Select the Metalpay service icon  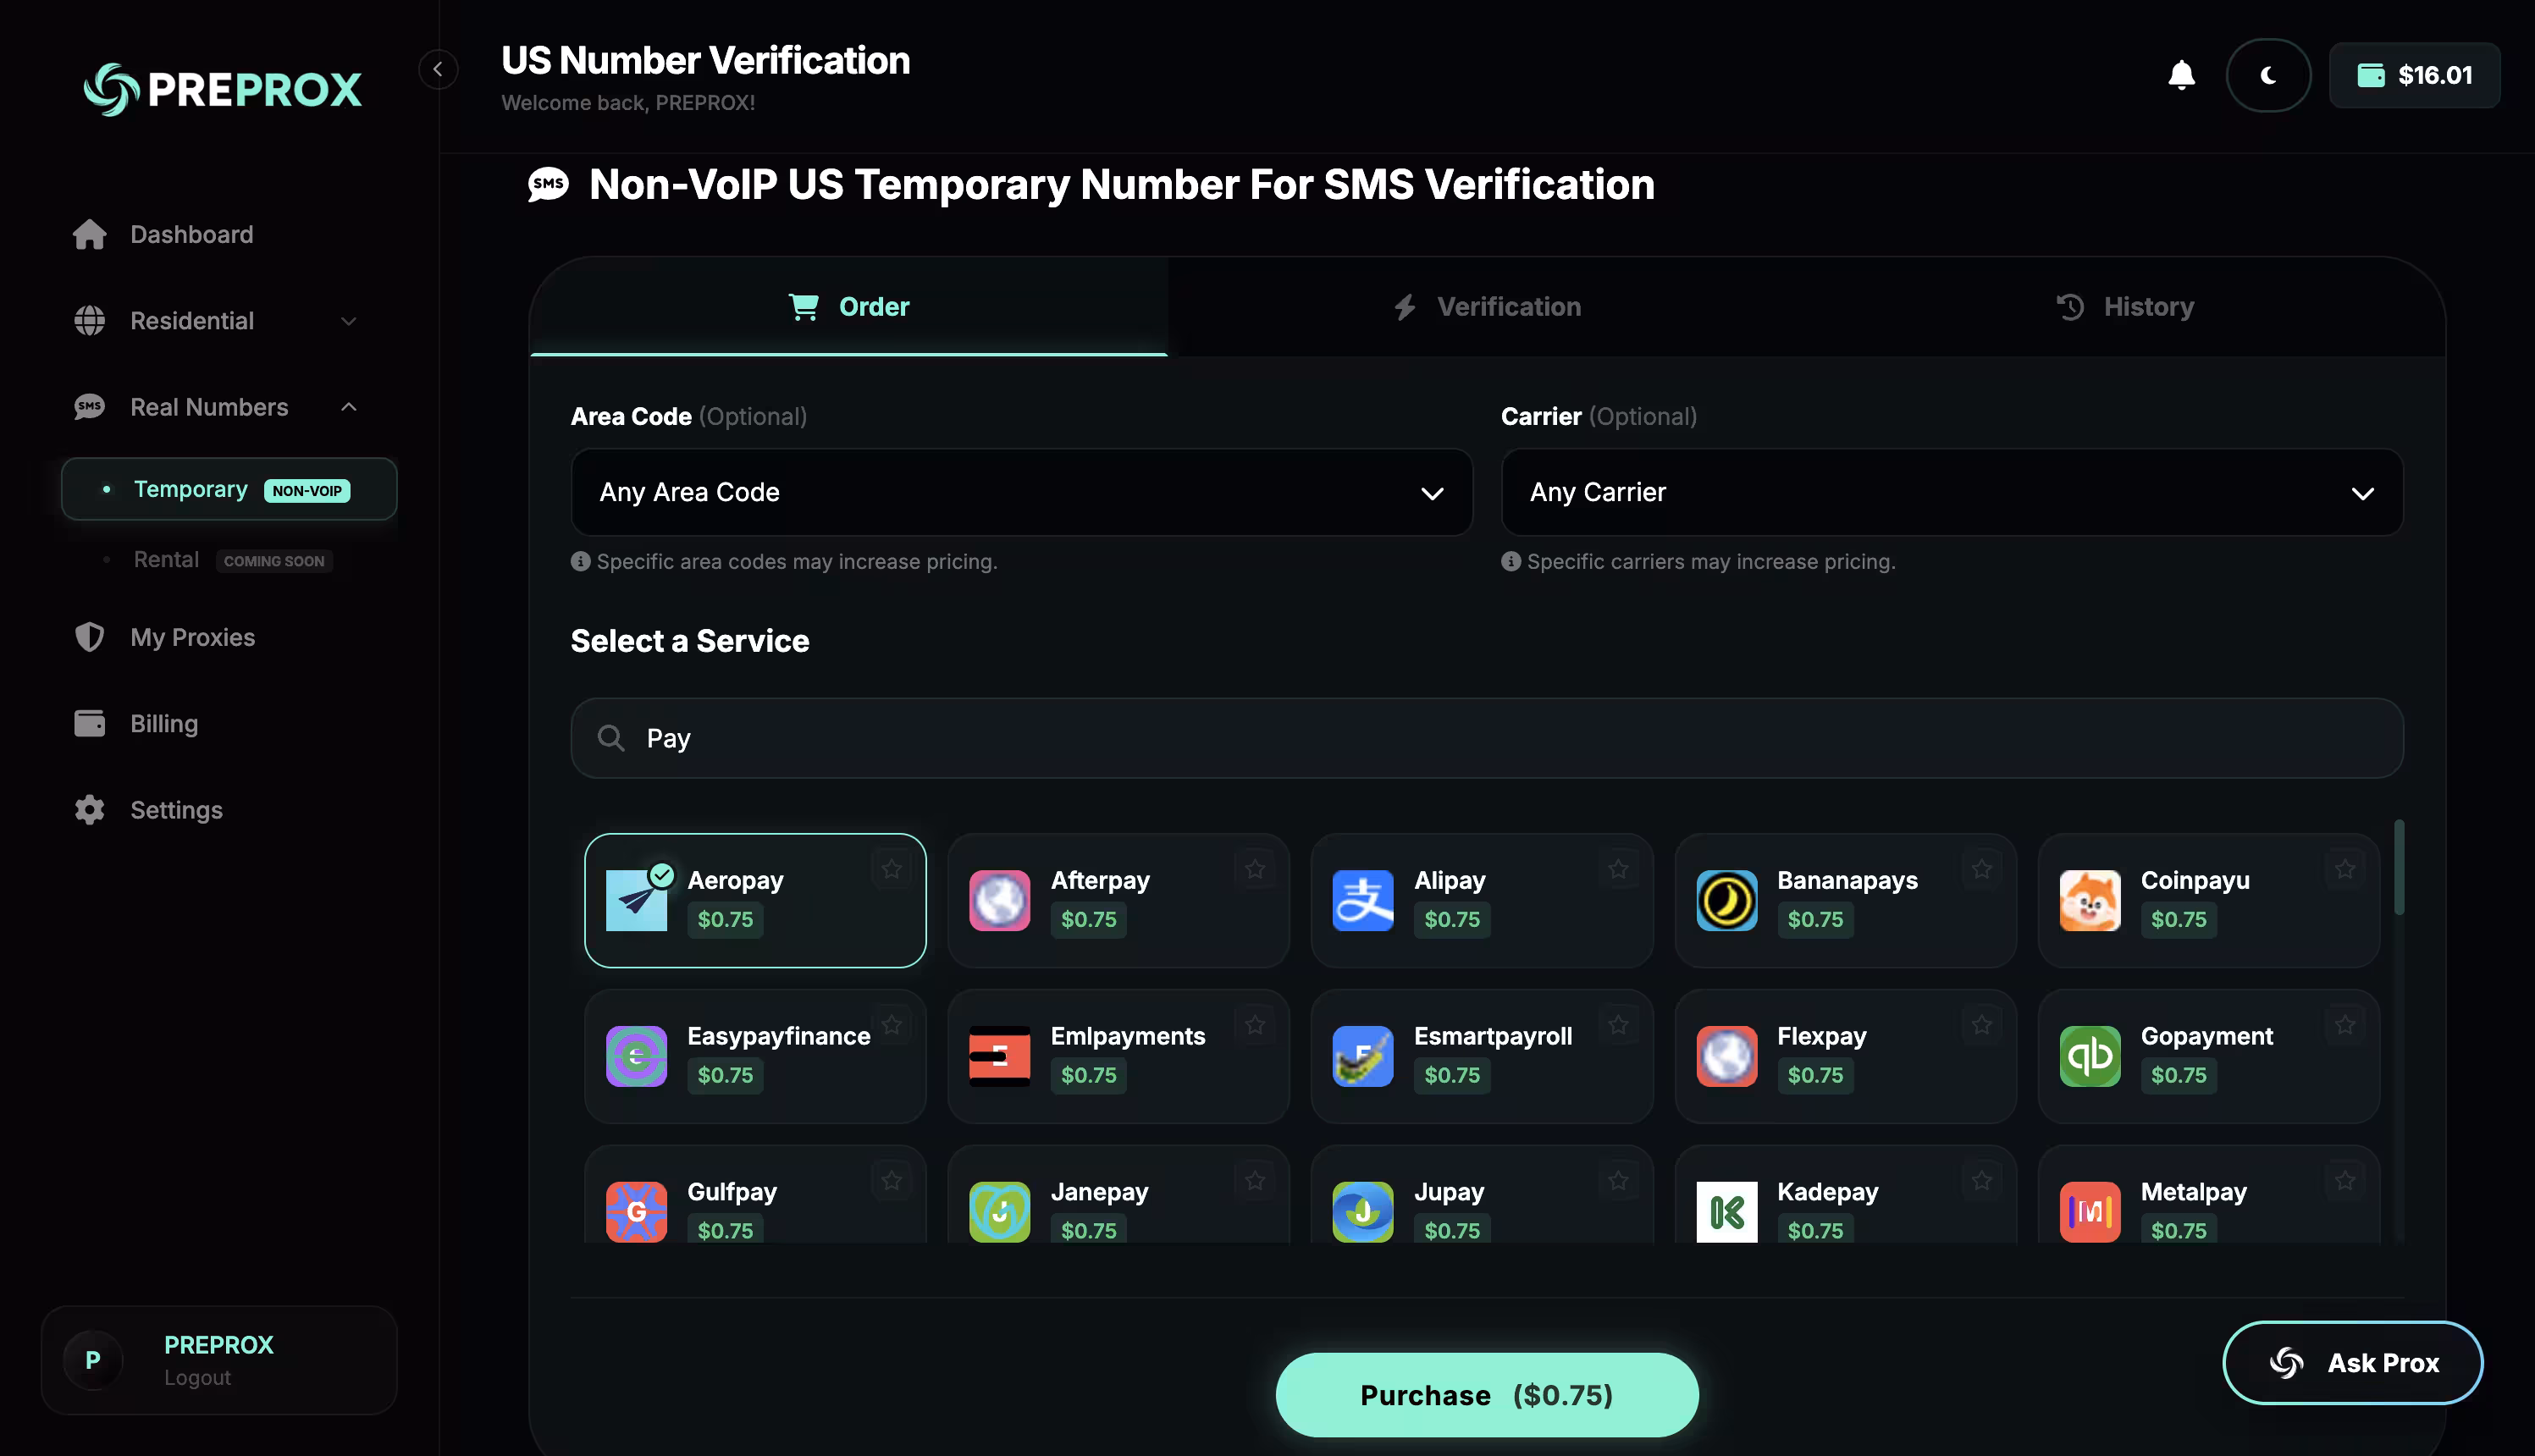click(2089, 1212)
